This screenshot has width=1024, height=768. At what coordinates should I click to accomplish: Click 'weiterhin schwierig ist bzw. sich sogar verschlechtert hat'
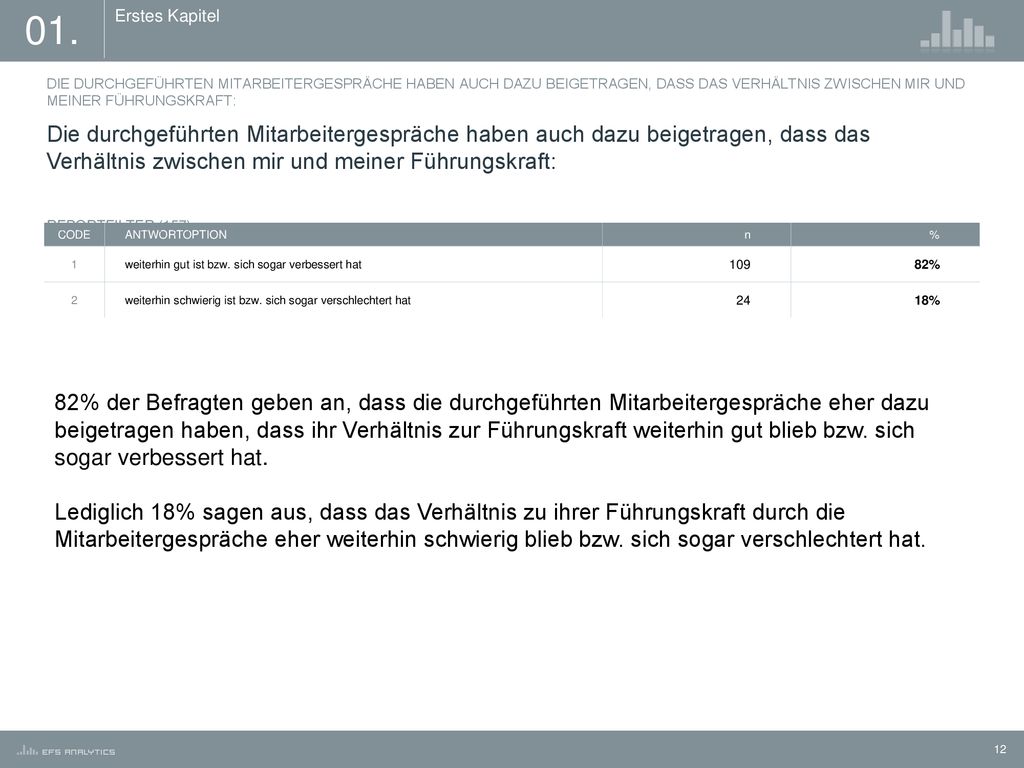point(268,300)
